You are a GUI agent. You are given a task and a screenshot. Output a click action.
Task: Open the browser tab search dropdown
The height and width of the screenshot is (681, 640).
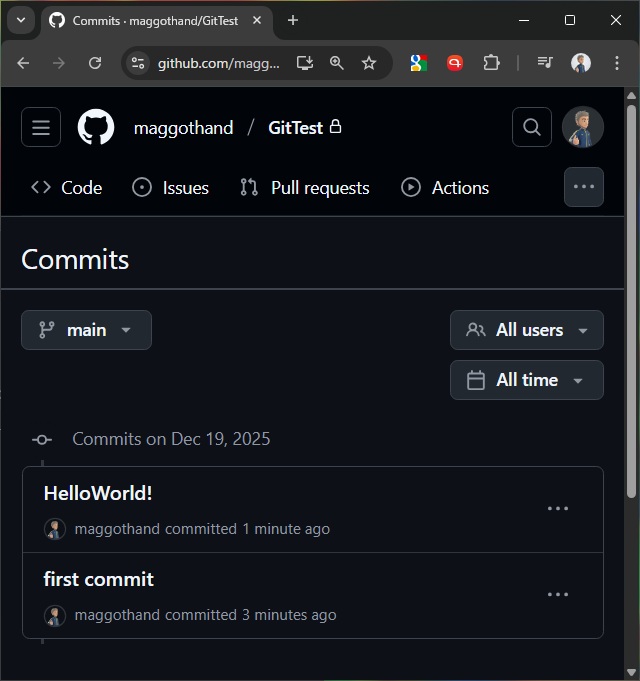(20, 20)
